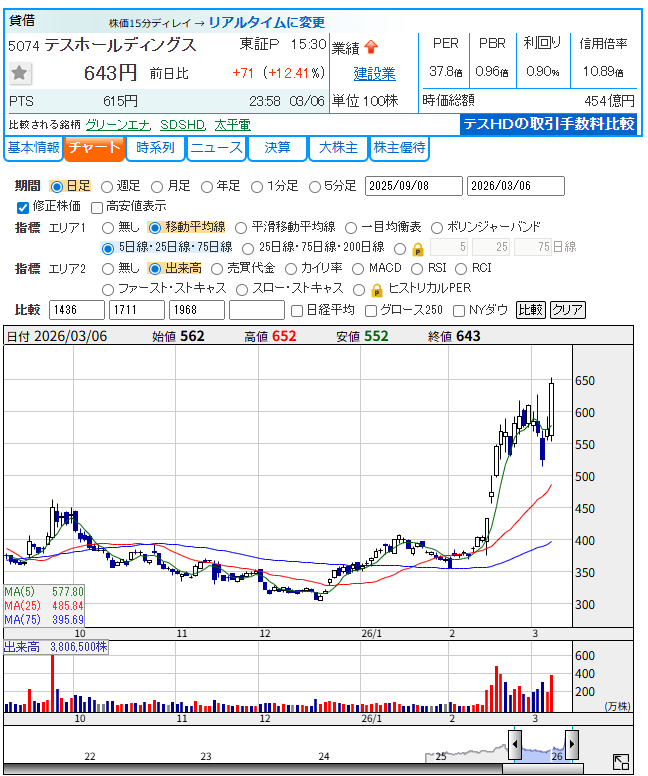Select the 日足 period radio button

tap(57, 187)
